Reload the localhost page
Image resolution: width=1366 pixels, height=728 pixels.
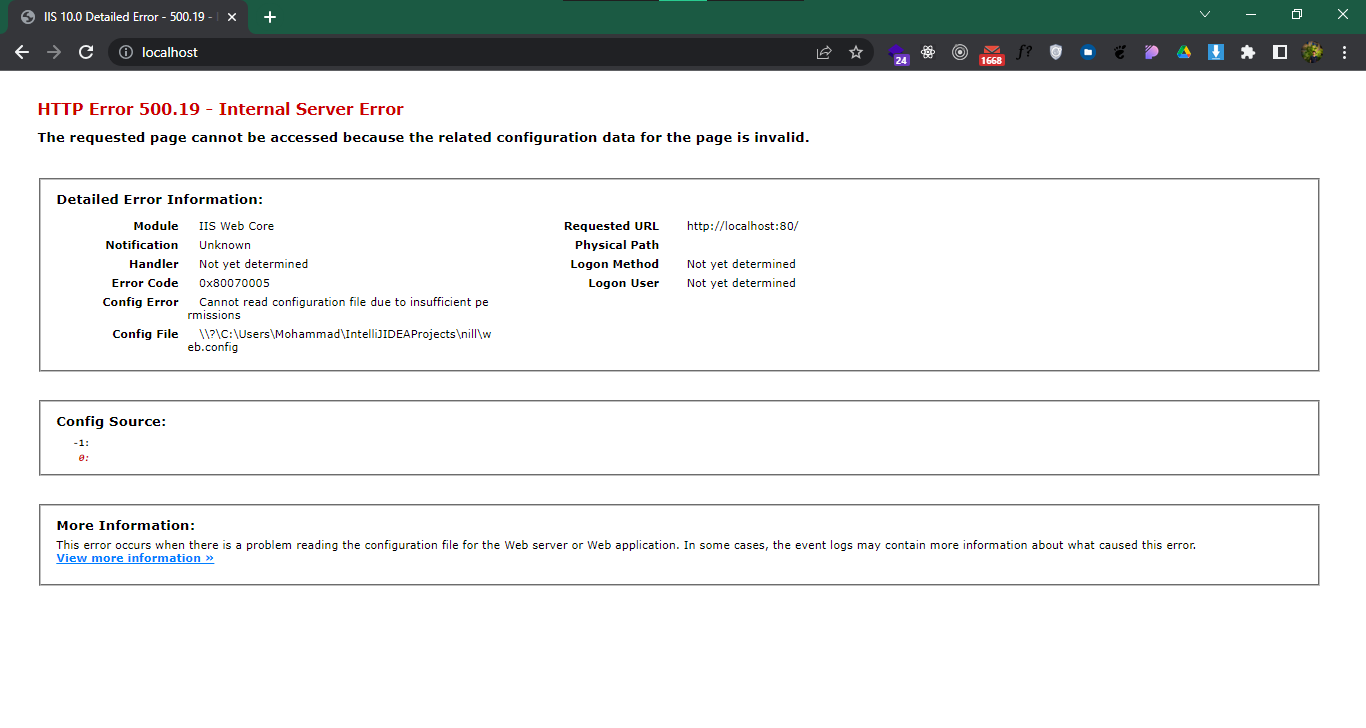[x=86, y=52]
